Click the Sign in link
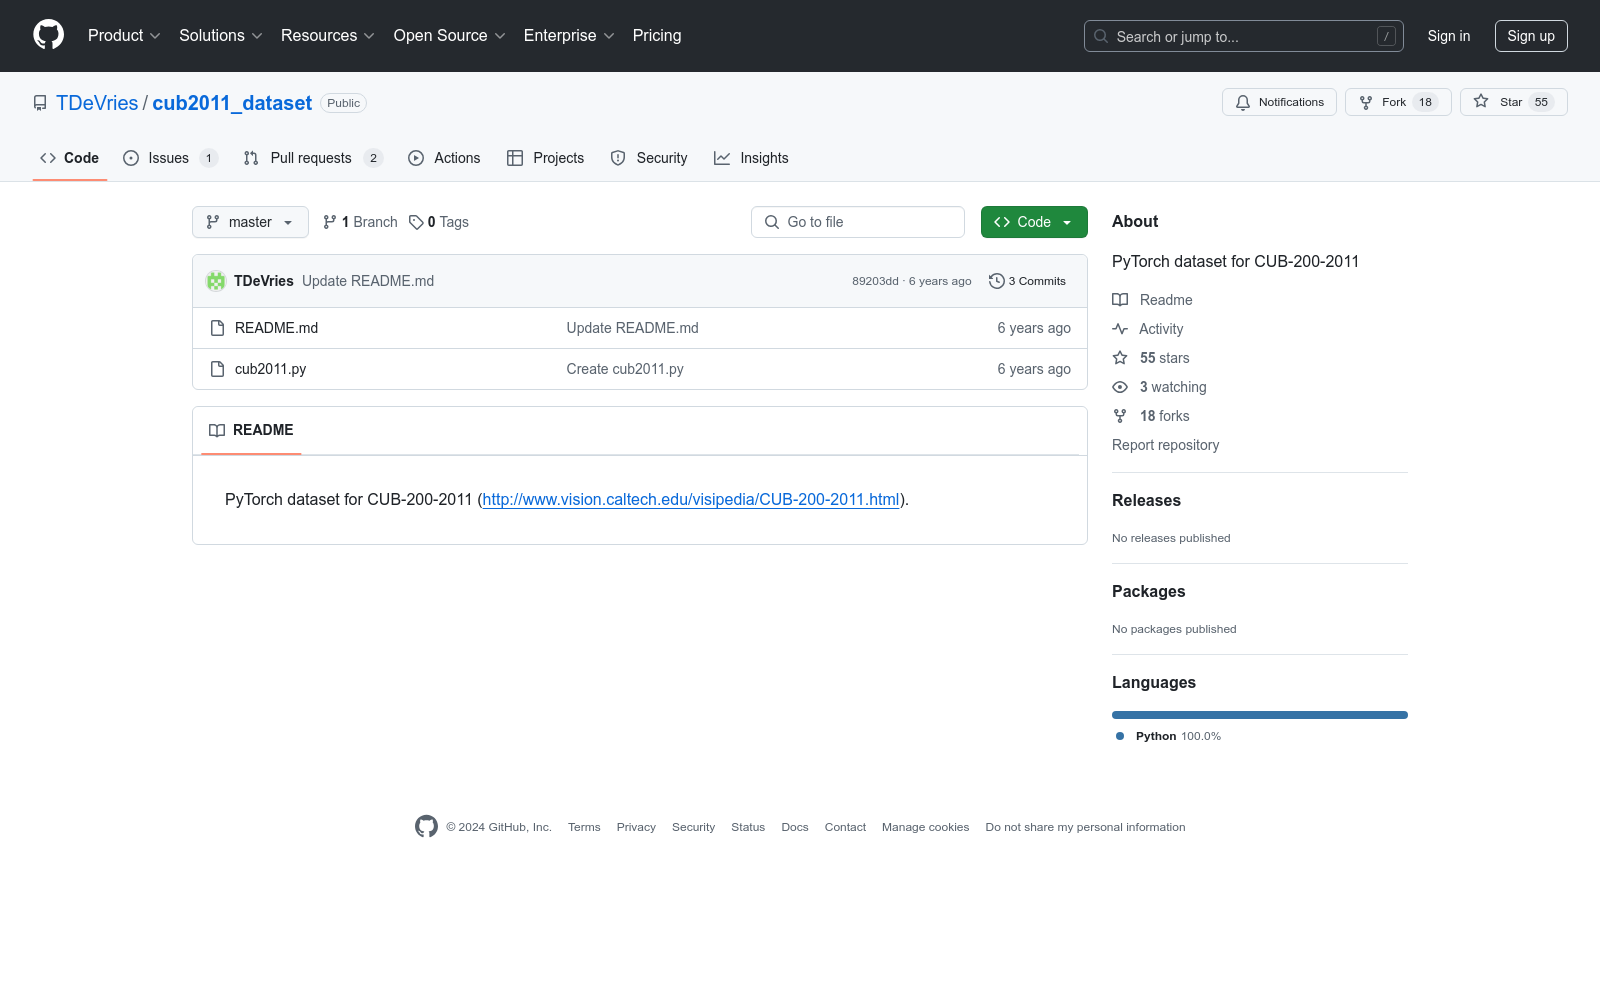The width and height of the screenshot is (1600, 1000). 1448,36
